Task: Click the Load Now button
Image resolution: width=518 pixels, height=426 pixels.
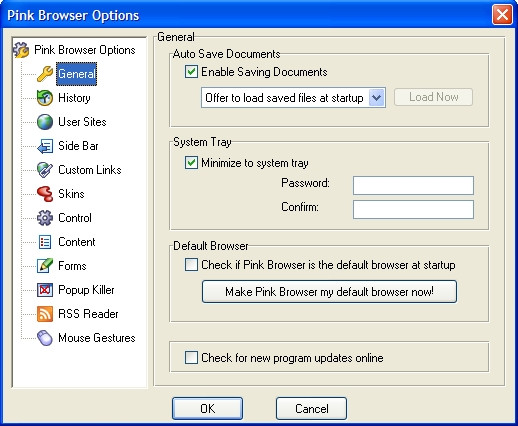Action: point(433,97)
